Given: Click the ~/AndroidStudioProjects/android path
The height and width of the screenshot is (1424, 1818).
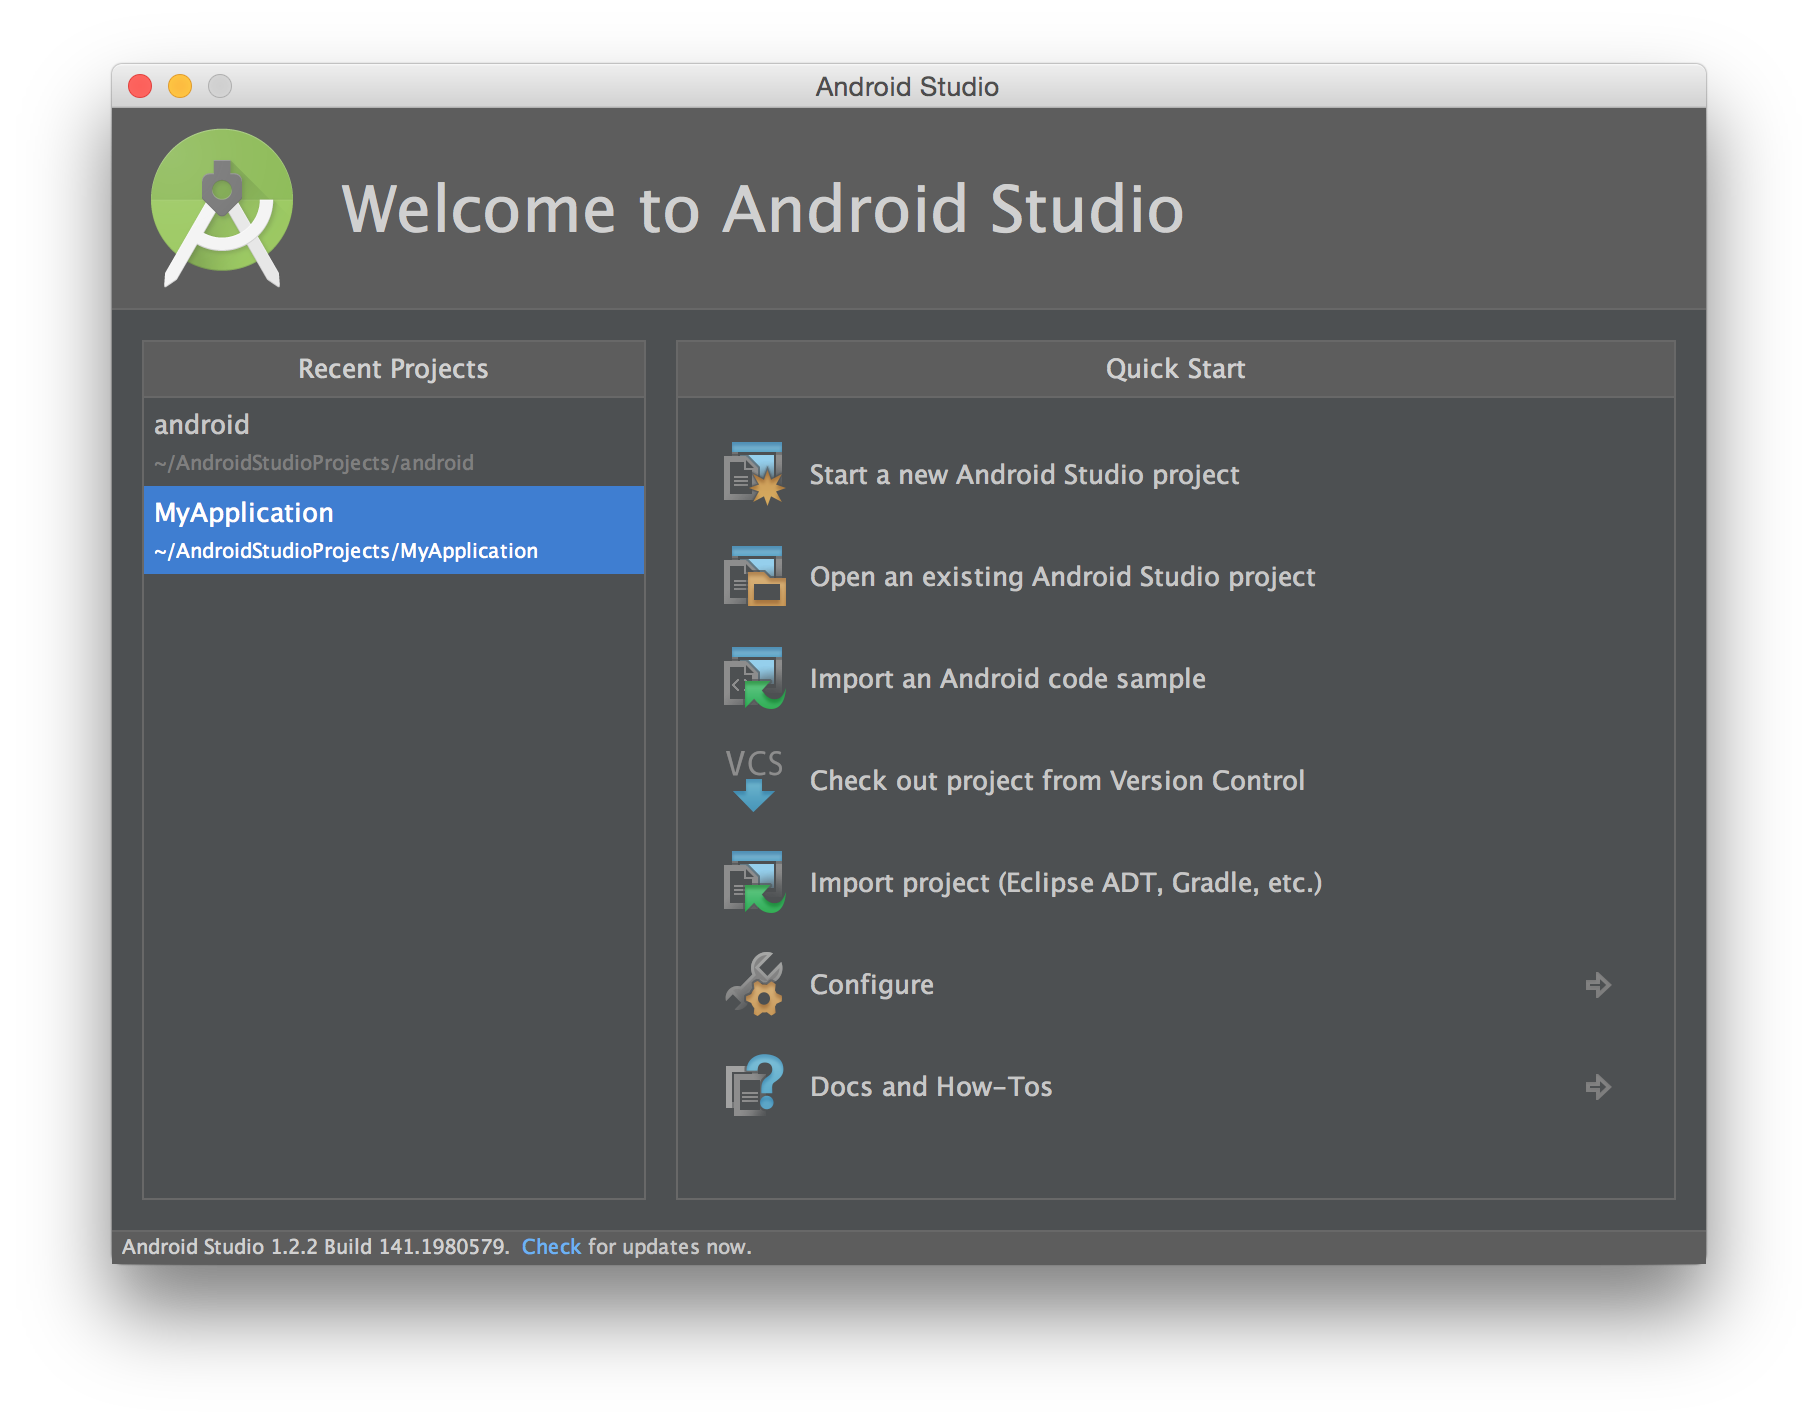Looking at the screenshot, I should (314, 463).
